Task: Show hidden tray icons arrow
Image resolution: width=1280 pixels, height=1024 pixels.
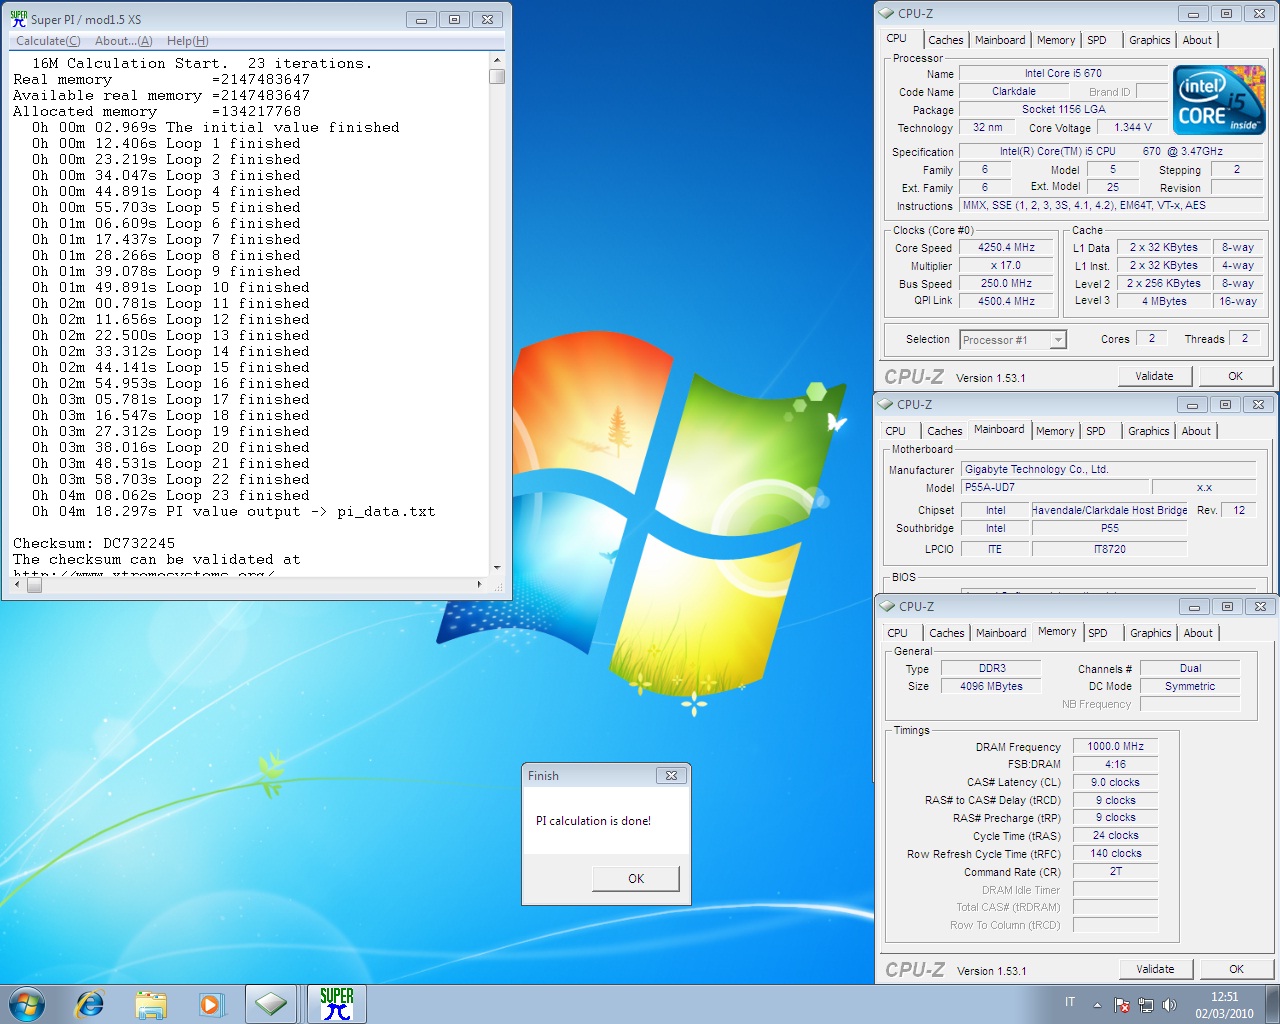Action: click(1097, 1005)
